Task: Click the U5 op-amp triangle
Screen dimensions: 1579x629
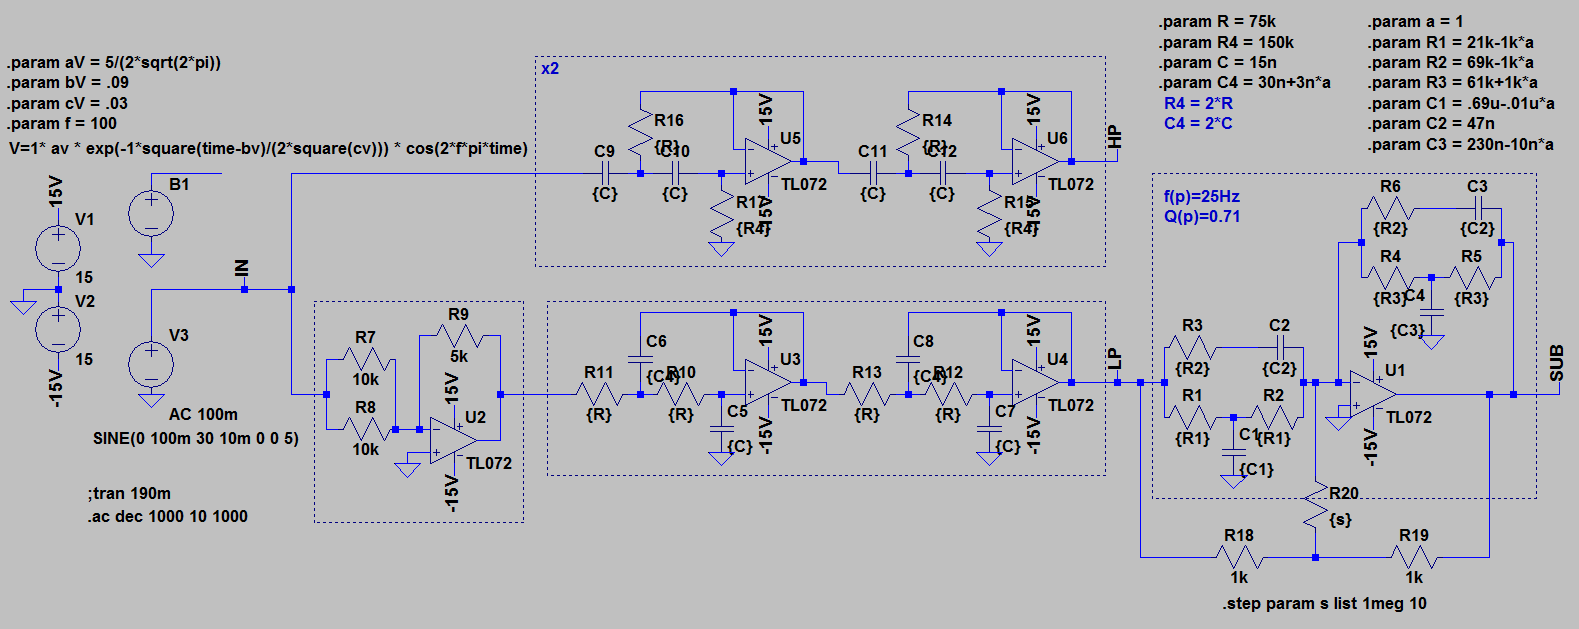Action: pos(766,161)
